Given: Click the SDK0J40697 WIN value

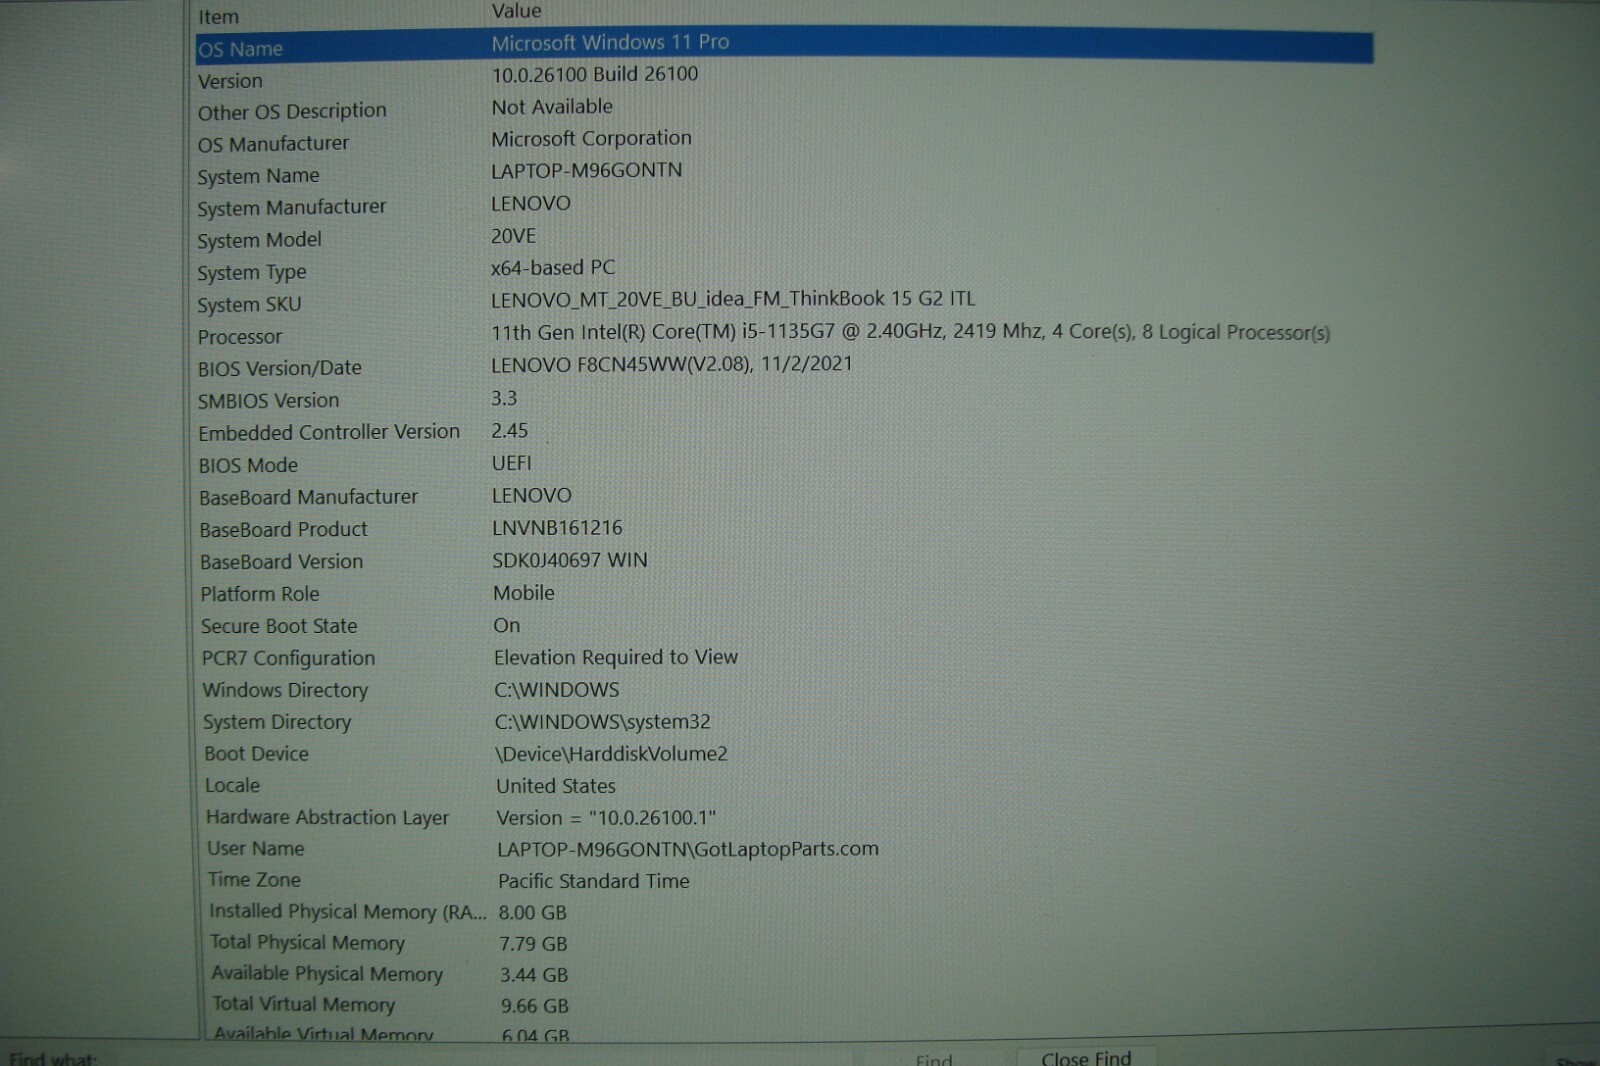Looking at the screenshot, I should click(570, 560).
